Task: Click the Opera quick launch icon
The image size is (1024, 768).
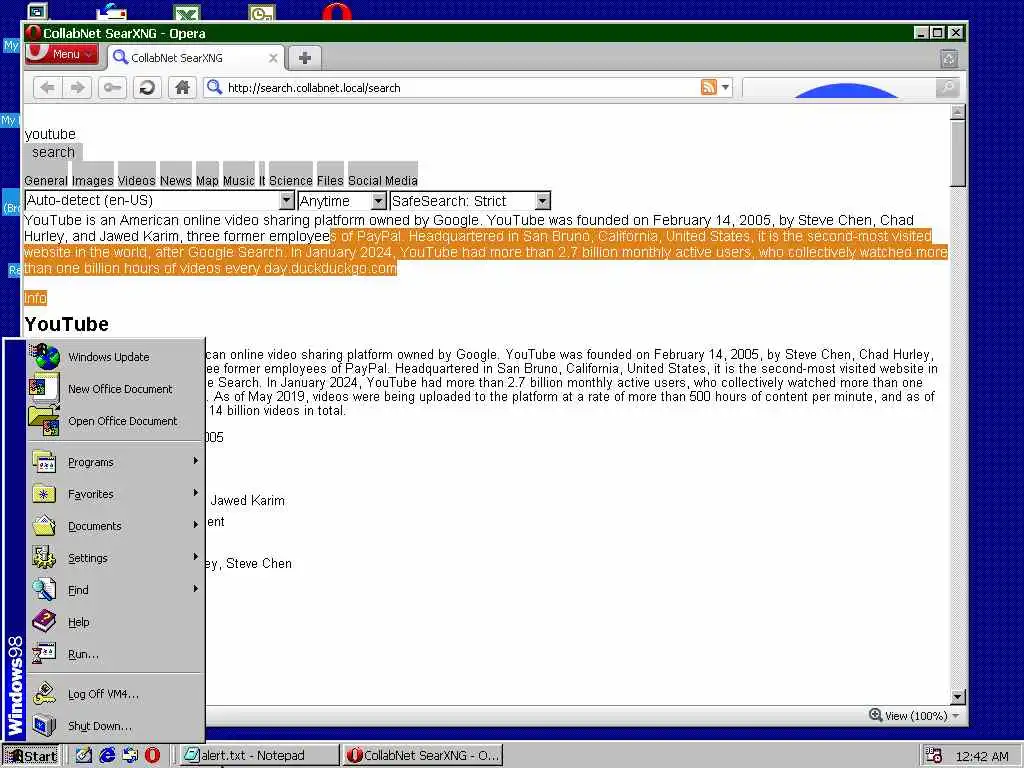Action: [152, 756]
